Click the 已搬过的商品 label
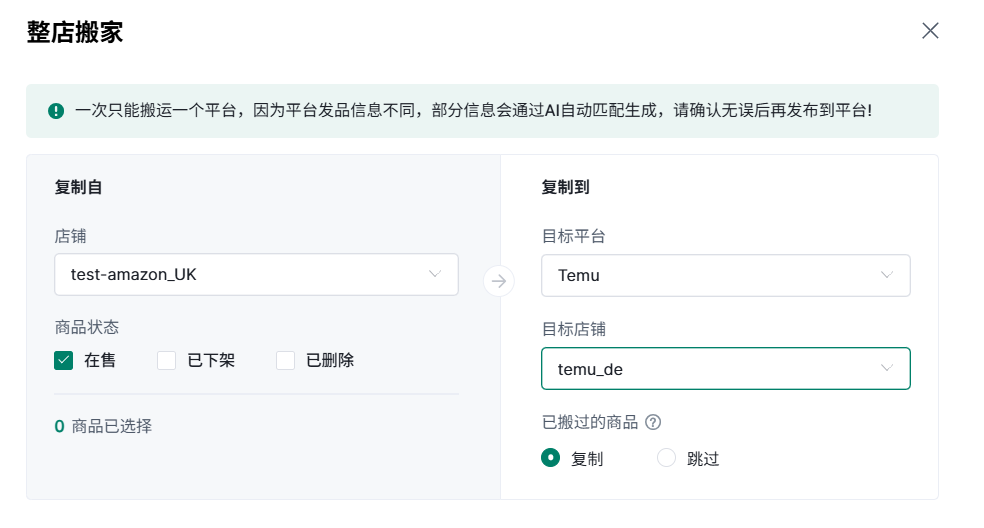This screenshot has height=528, width=984. pos(589,422)
